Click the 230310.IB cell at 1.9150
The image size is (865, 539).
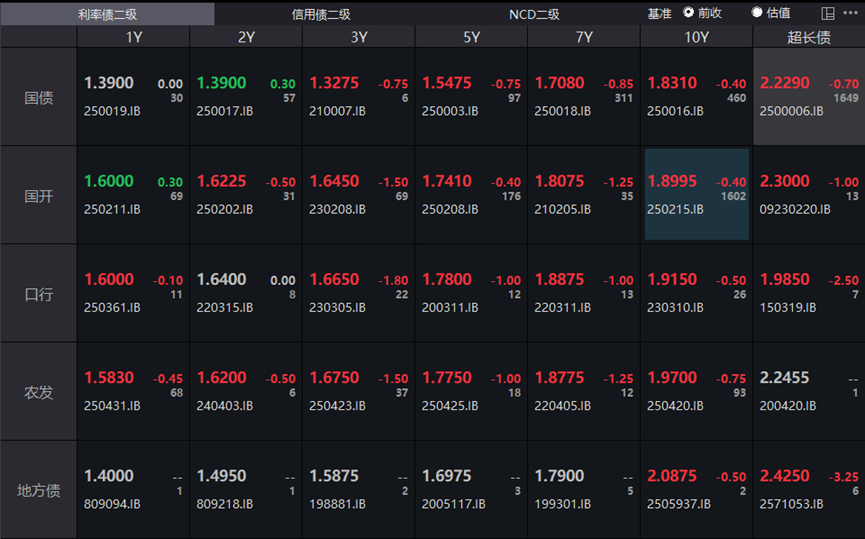[696, 293]
